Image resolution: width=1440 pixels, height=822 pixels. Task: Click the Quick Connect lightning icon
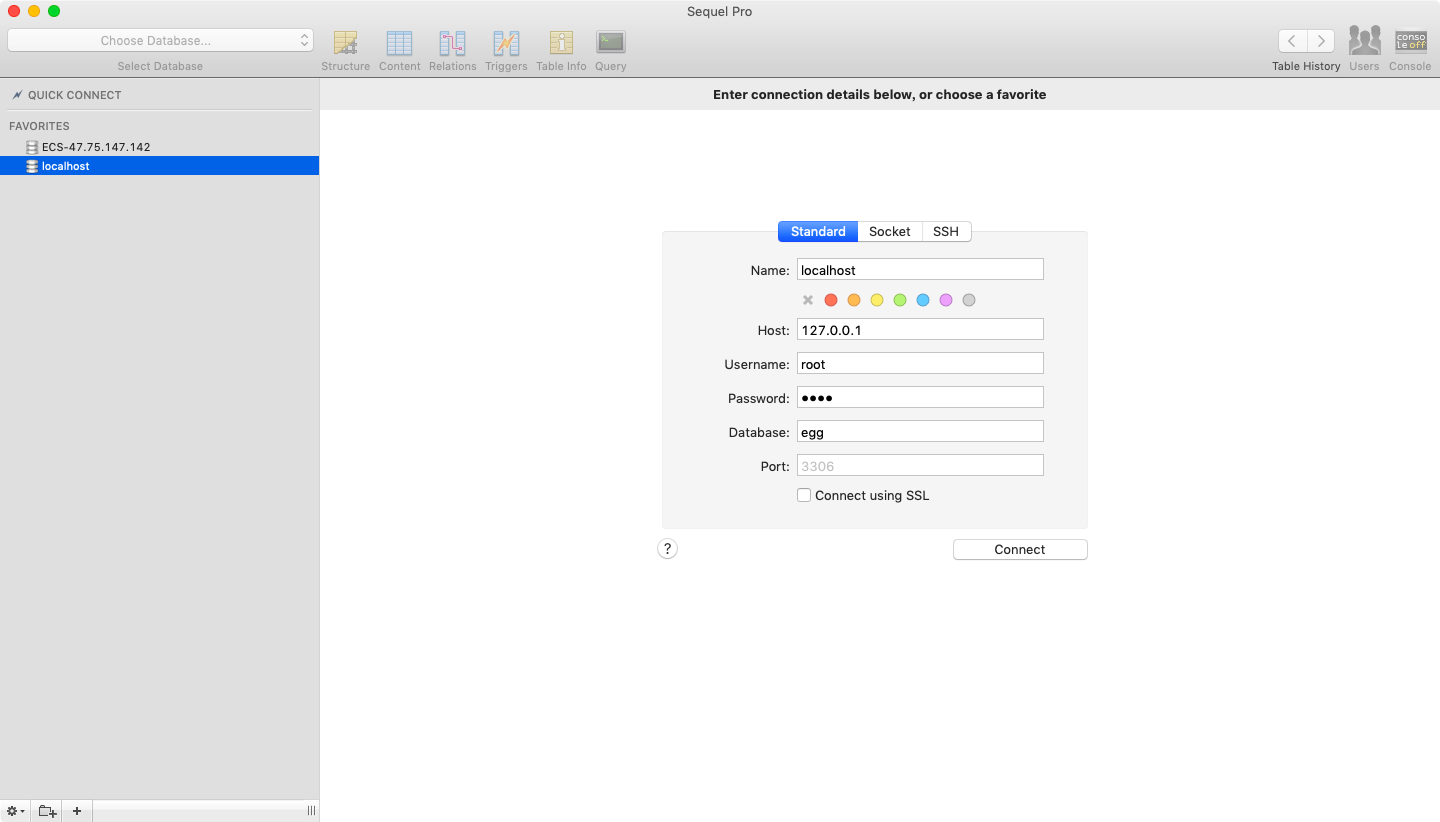(17, 95)
